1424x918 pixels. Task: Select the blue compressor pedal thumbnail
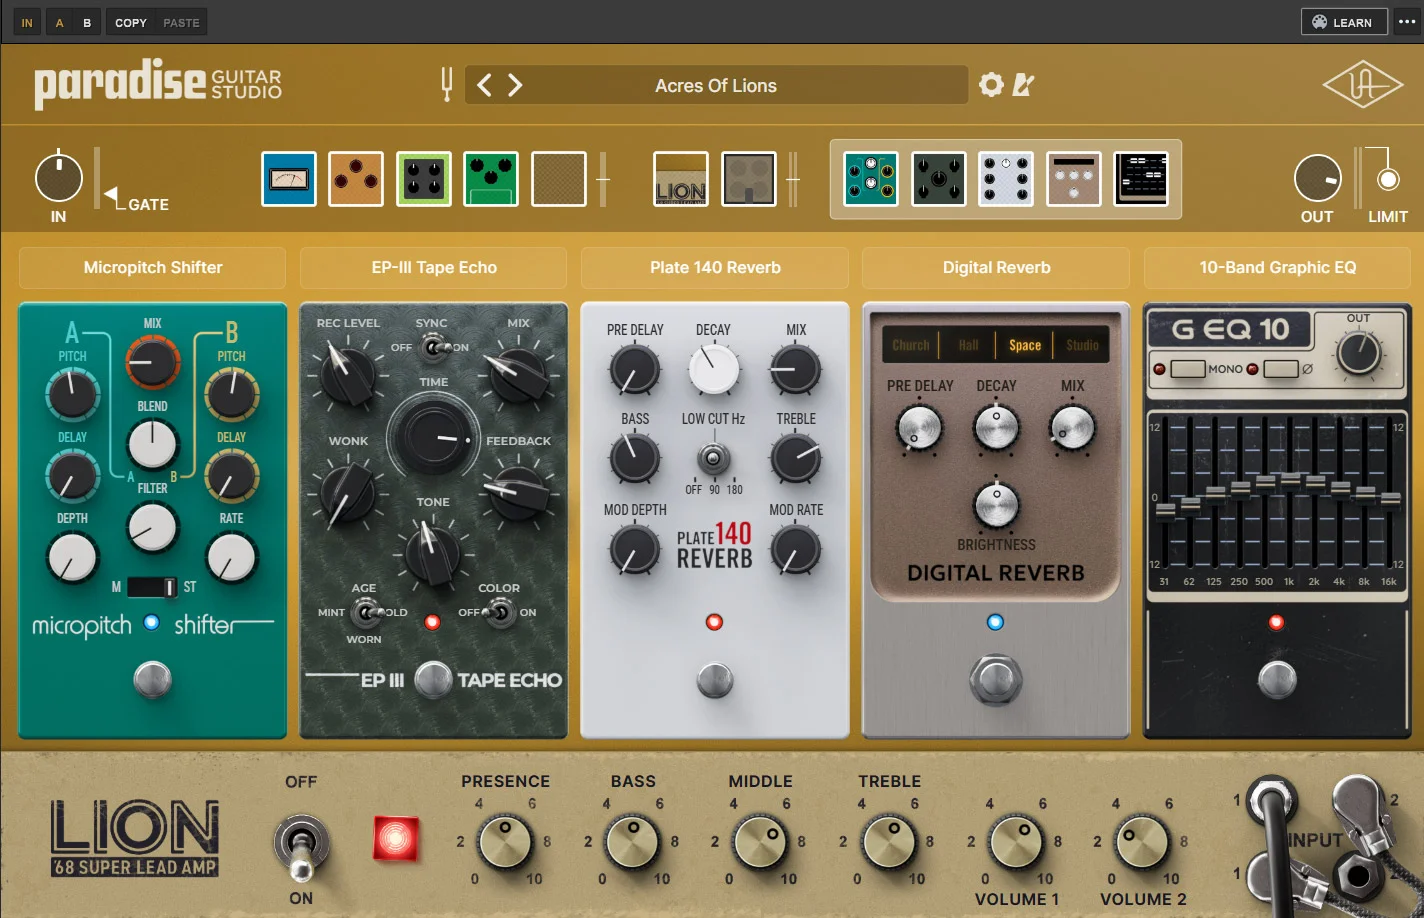(289, 179)
